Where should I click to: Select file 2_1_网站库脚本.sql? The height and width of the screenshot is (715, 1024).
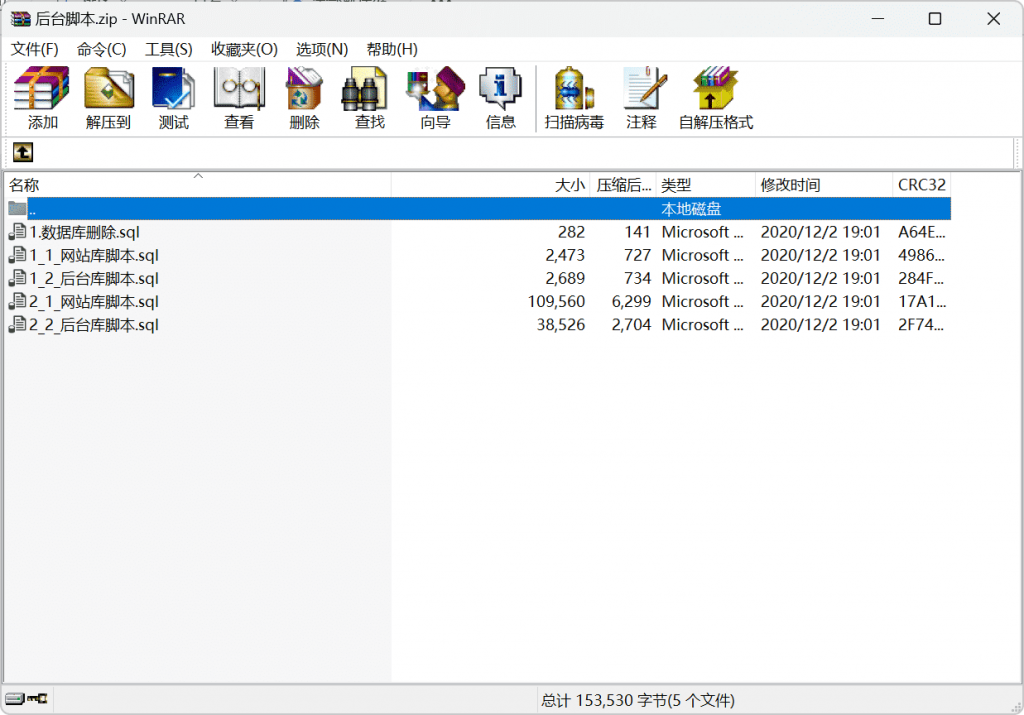(x=93, y=302)
